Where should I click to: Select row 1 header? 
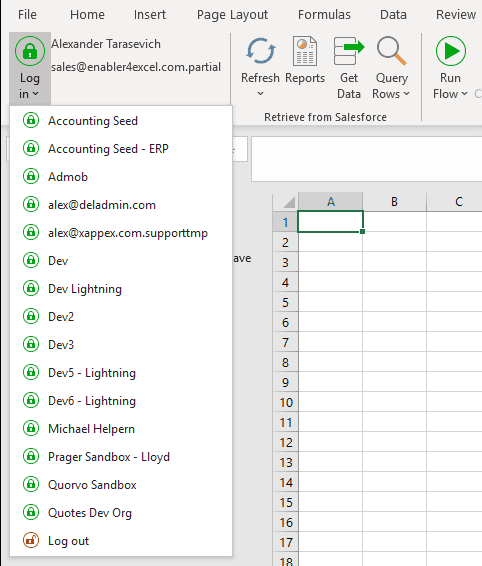click(285, 222)
